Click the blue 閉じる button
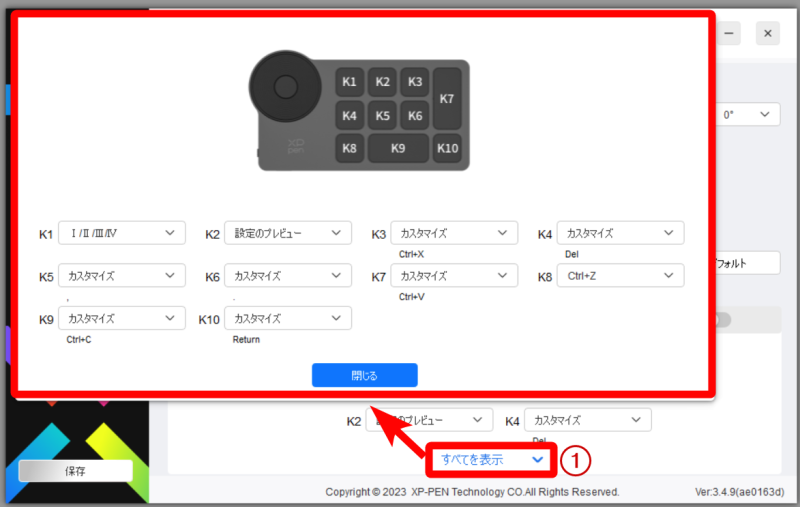 click(364, 375)
